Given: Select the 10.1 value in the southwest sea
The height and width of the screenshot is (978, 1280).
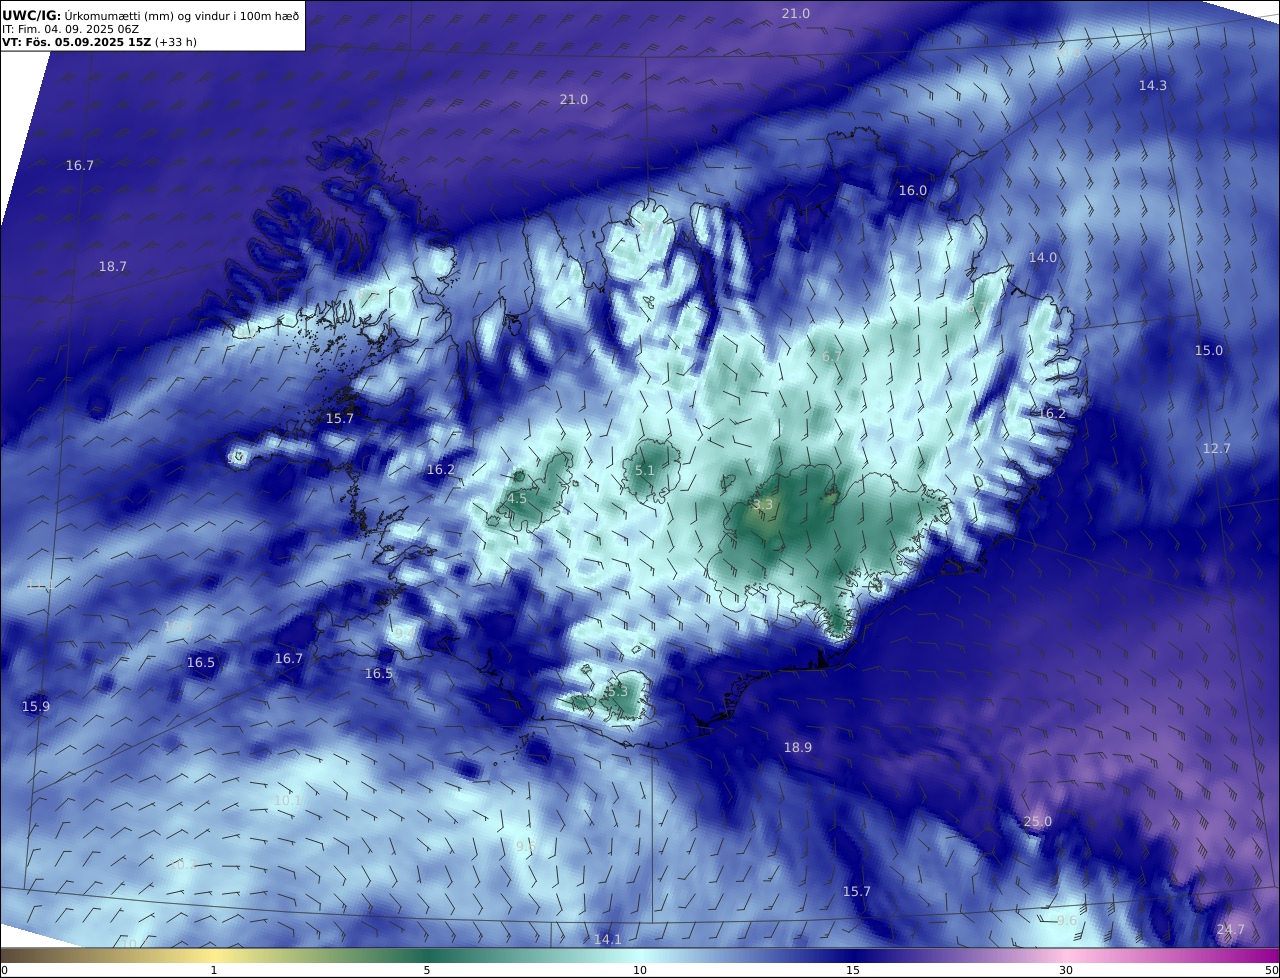Looking at the screenshot, I should pos(288,801).
